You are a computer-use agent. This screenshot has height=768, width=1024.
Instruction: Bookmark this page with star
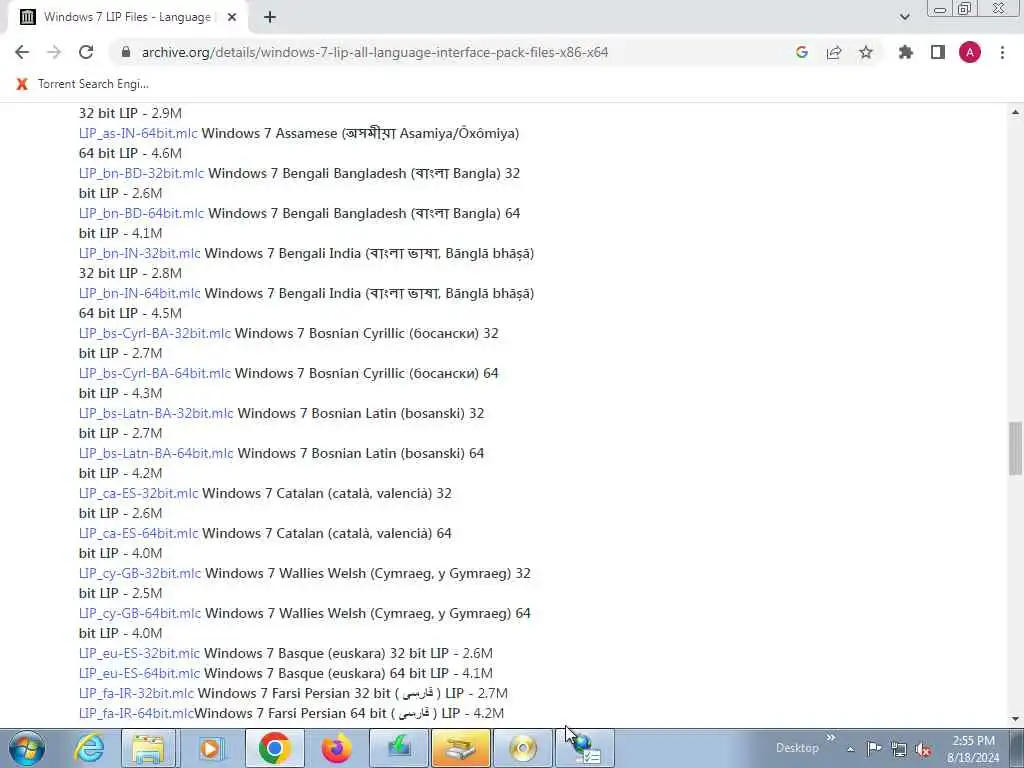click(866, 52)
